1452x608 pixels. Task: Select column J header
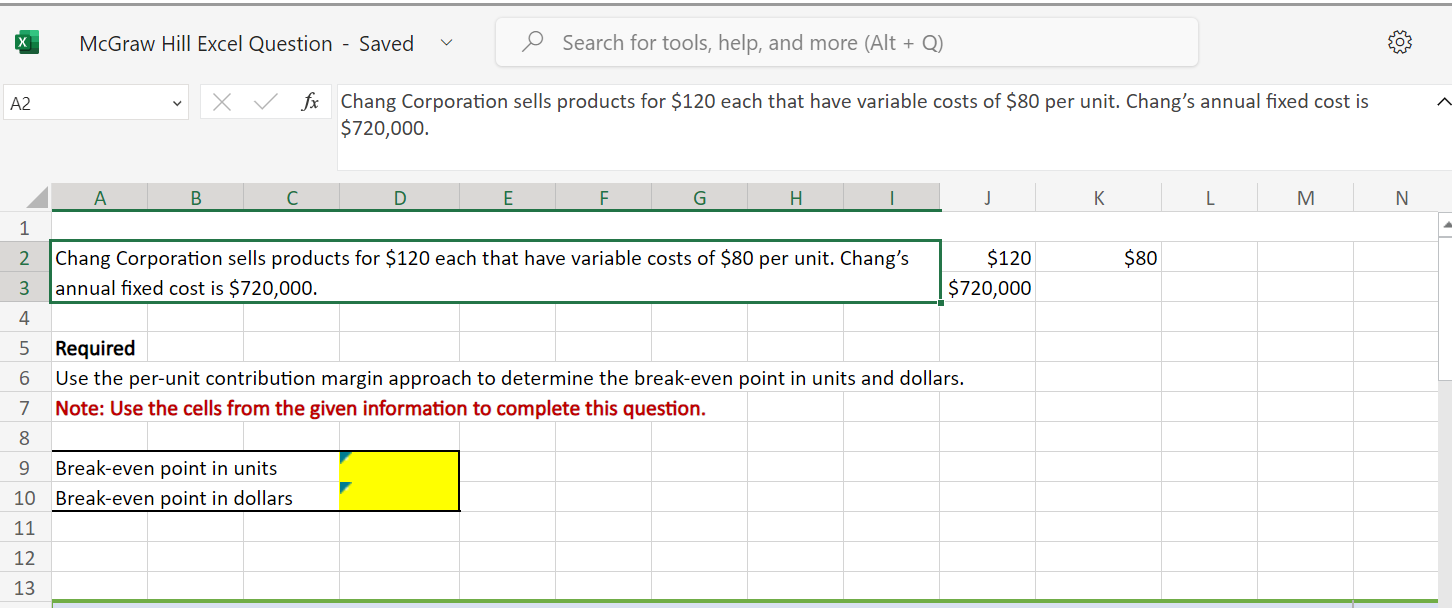(x=987, y=197)
